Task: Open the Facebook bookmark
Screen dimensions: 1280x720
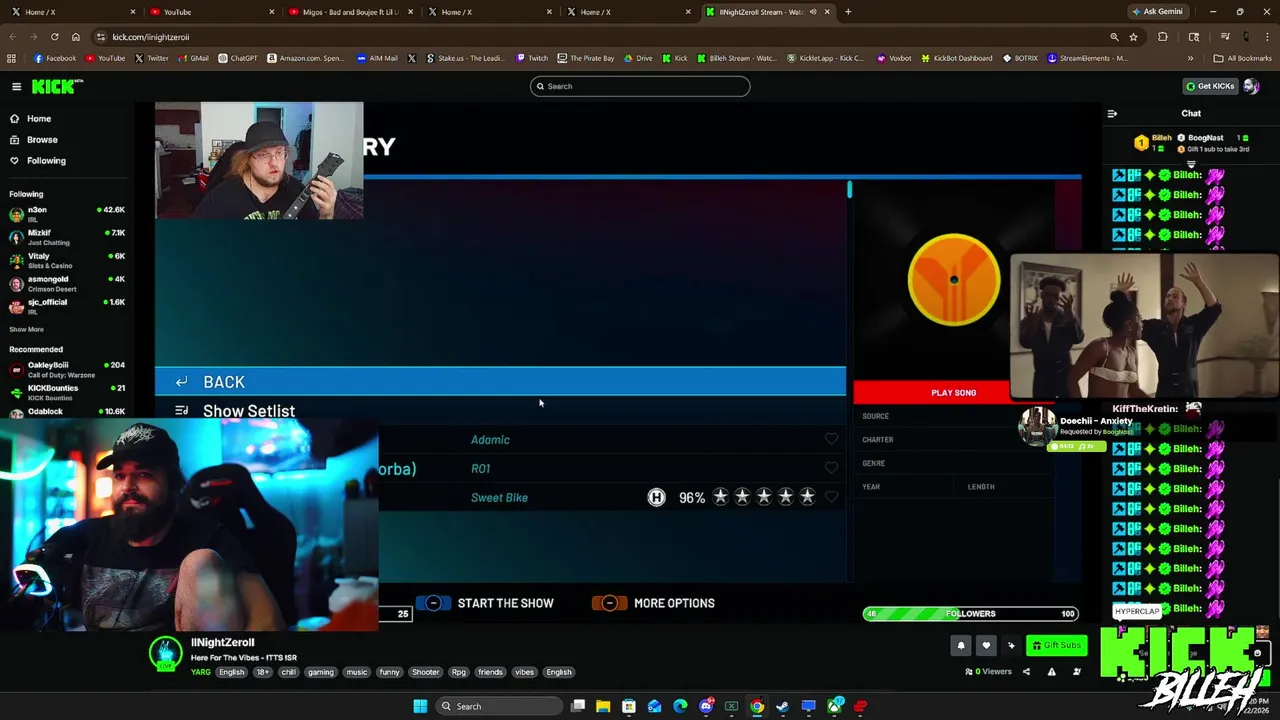Action: 54,58
